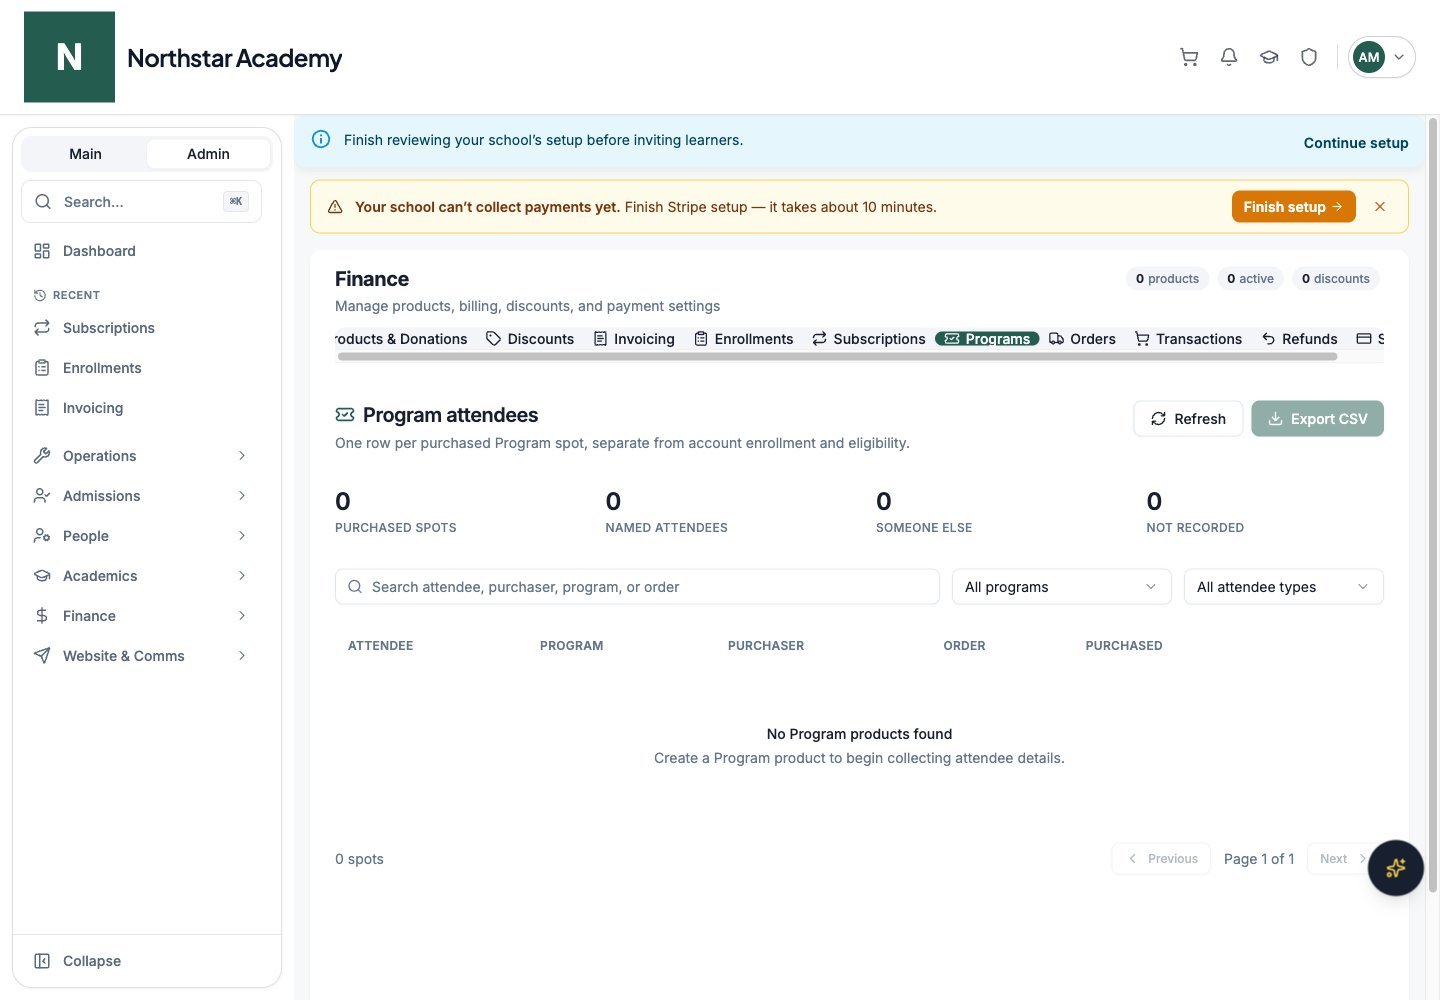Viewport: 1440px width, 1000px height.
Task: Open the All programs dropdown
Action: 1061,587
